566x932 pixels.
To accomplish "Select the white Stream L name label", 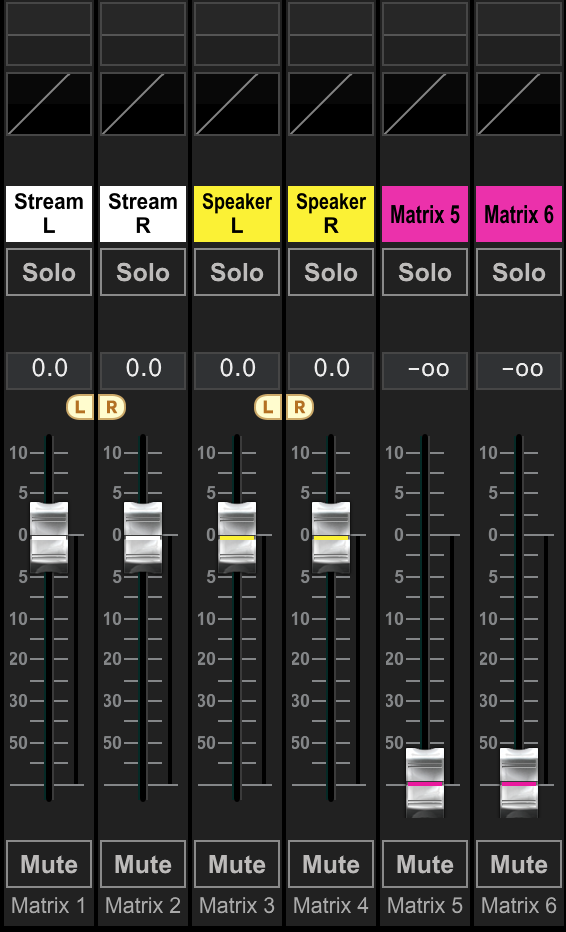I will click(49, 214).
